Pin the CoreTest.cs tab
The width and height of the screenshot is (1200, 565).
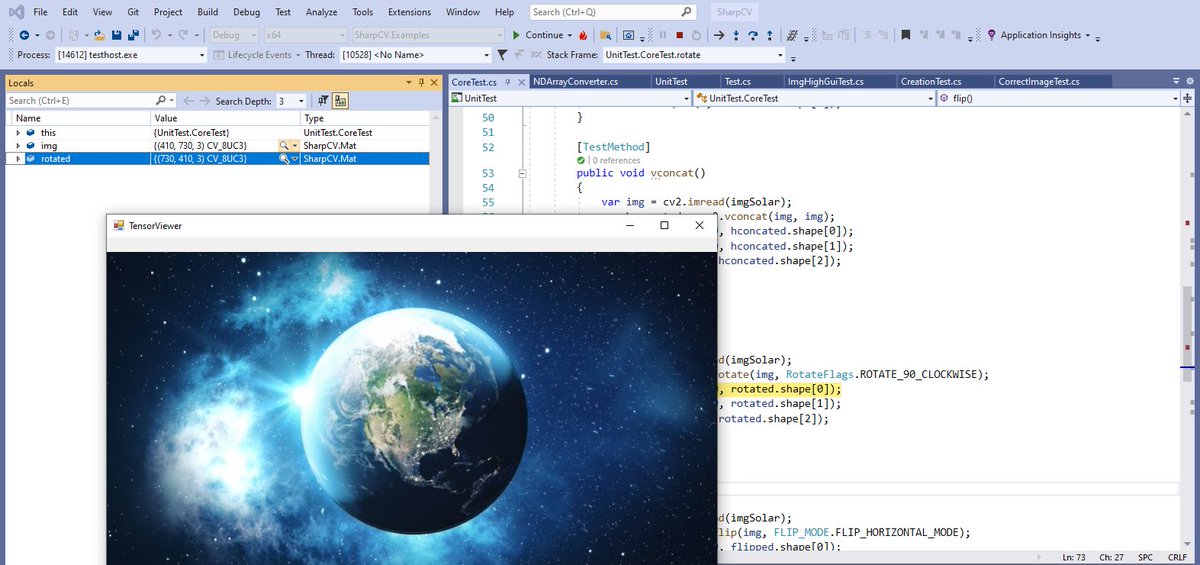click(x=507, y=82)
